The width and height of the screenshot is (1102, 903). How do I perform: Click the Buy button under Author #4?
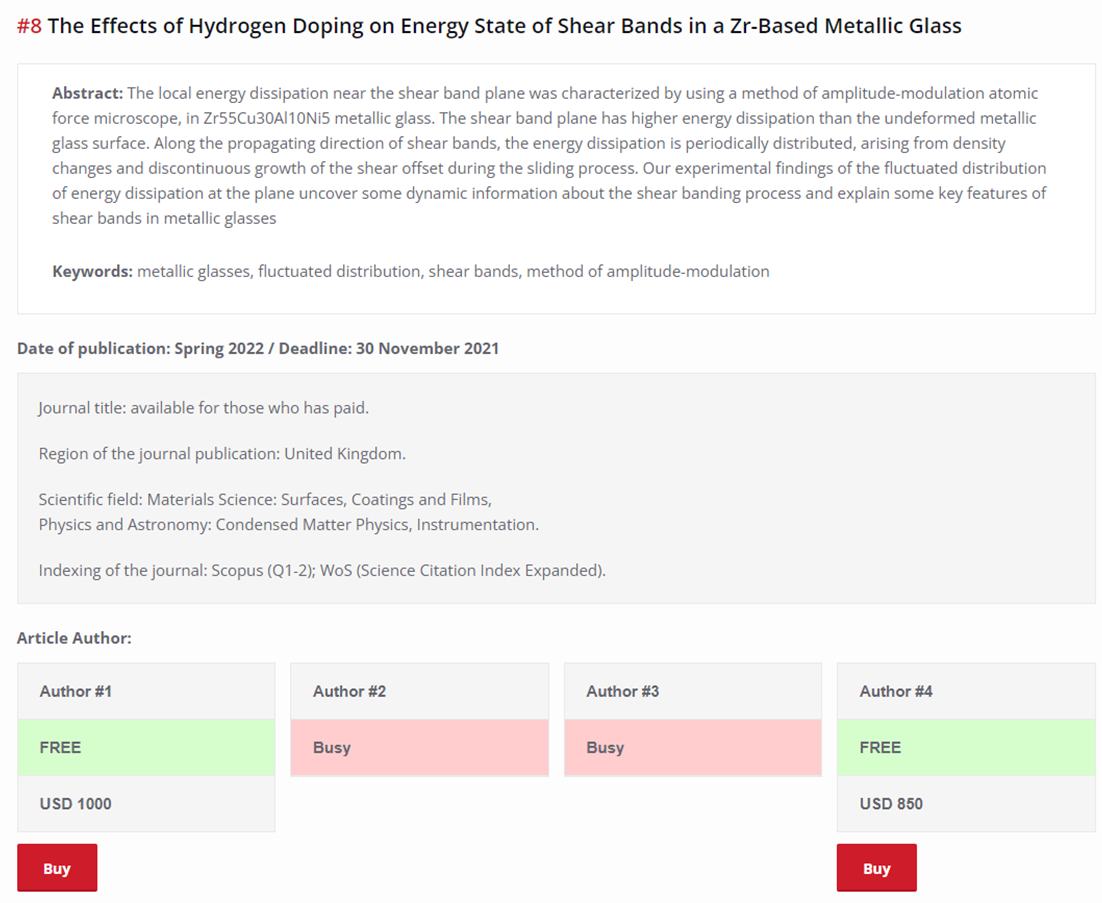876,868
